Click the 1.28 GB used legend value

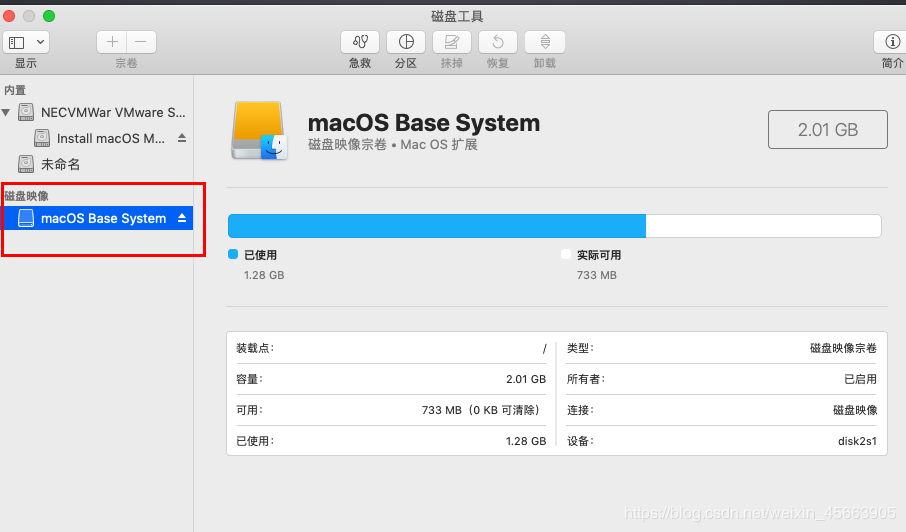263,275
